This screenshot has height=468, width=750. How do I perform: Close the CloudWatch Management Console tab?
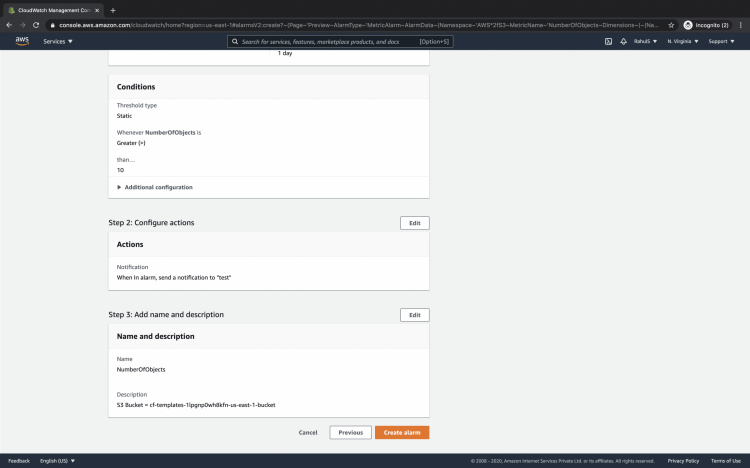pos(98,10)
